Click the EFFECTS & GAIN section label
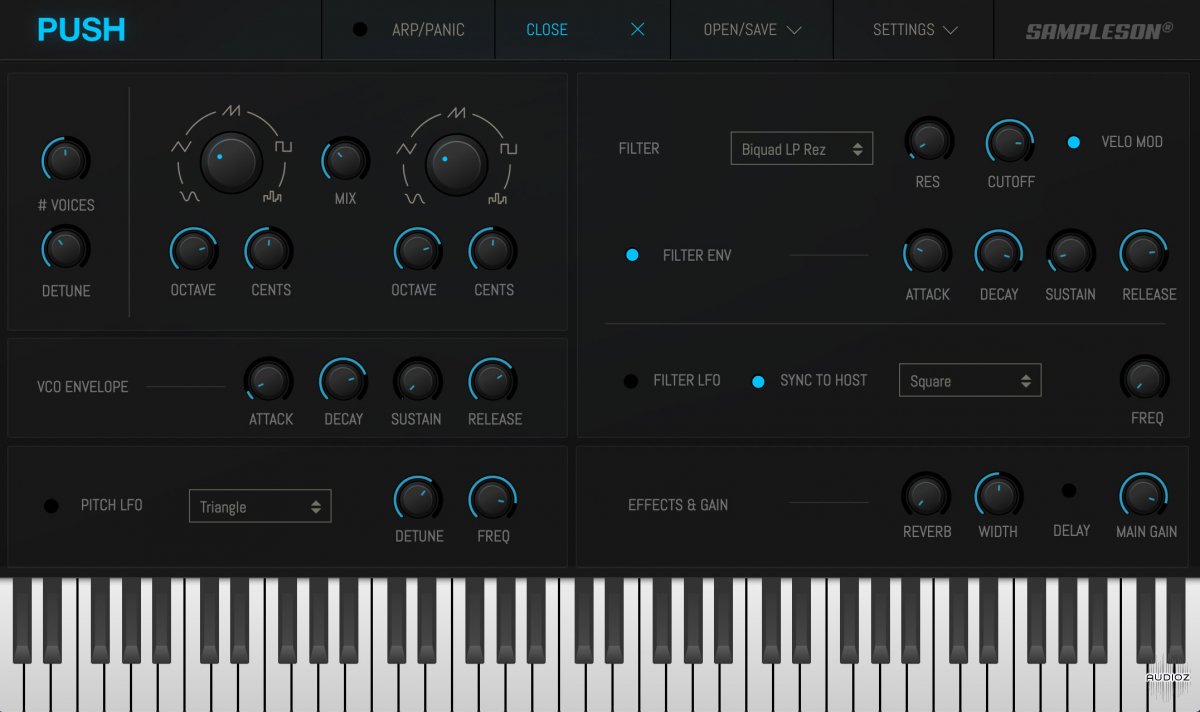The width and height of the screenshot is (1200, 712). click(x=678, y=505)
